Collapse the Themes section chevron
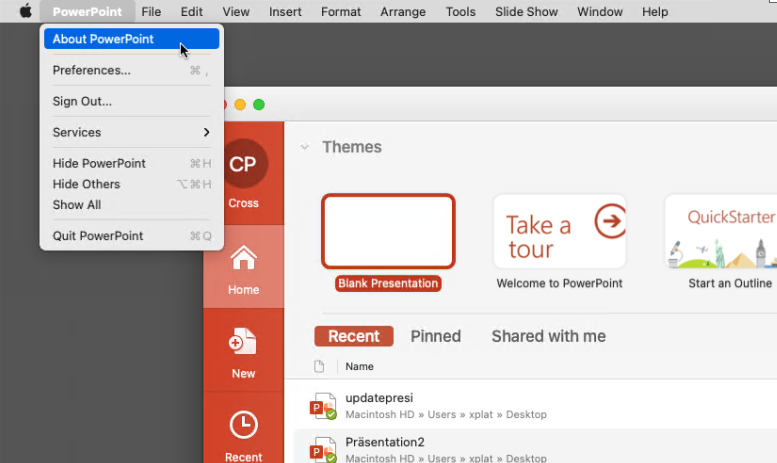The height and width of the screenshot is (463, 777). click(305, 147)
